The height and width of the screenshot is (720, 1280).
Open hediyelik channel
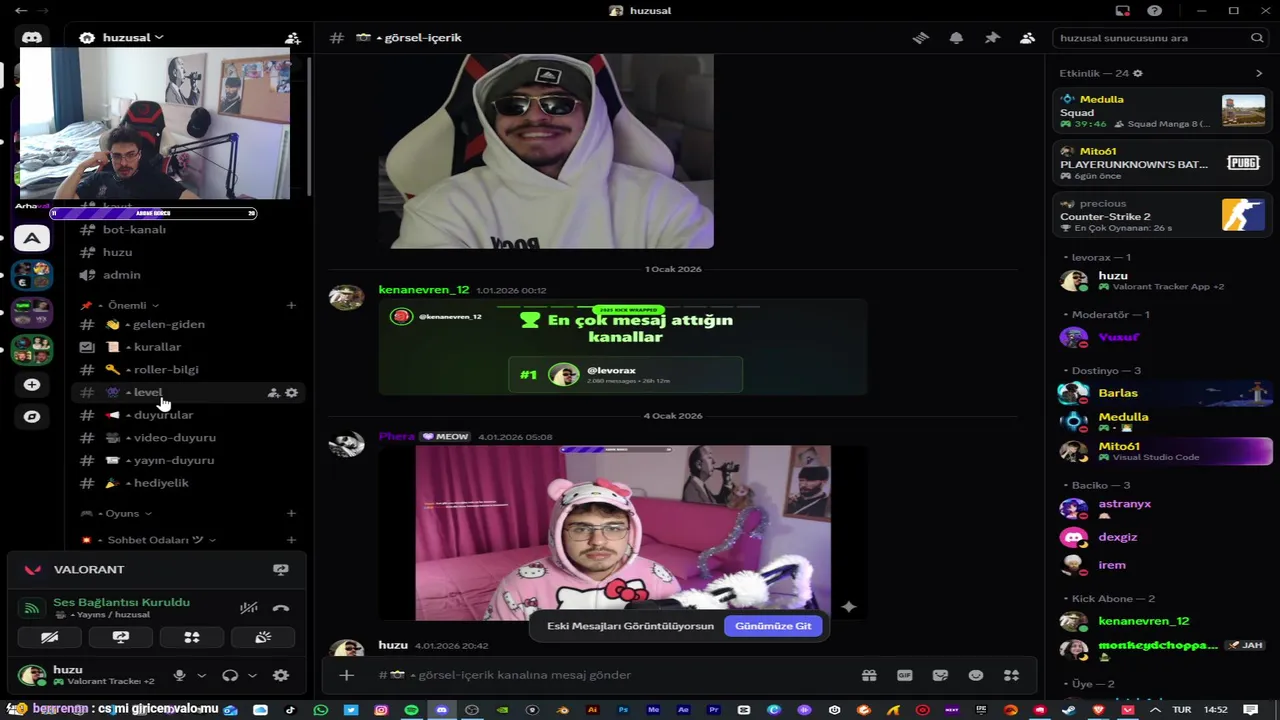190,483
